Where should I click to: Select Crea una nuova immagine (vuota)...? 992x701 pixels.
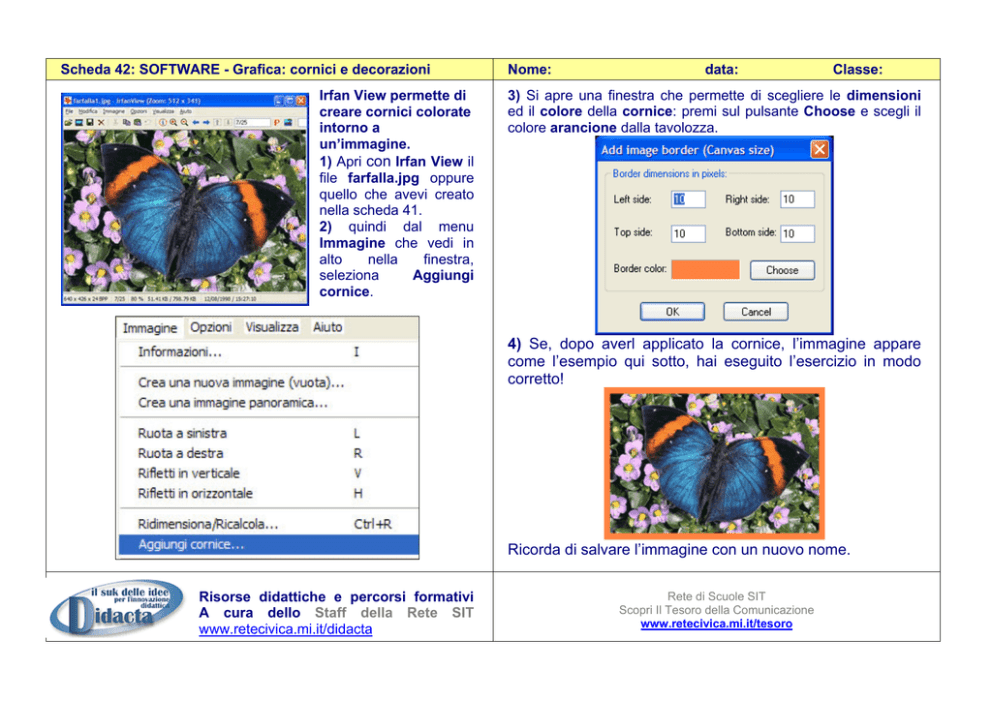269,383
